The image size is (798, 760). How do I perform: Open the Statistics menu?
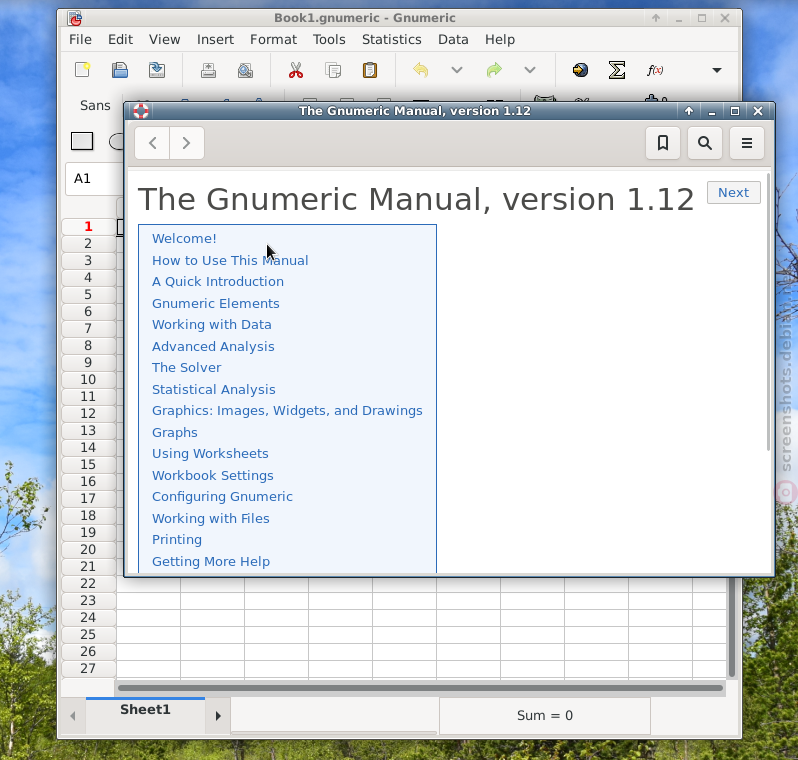391,39
